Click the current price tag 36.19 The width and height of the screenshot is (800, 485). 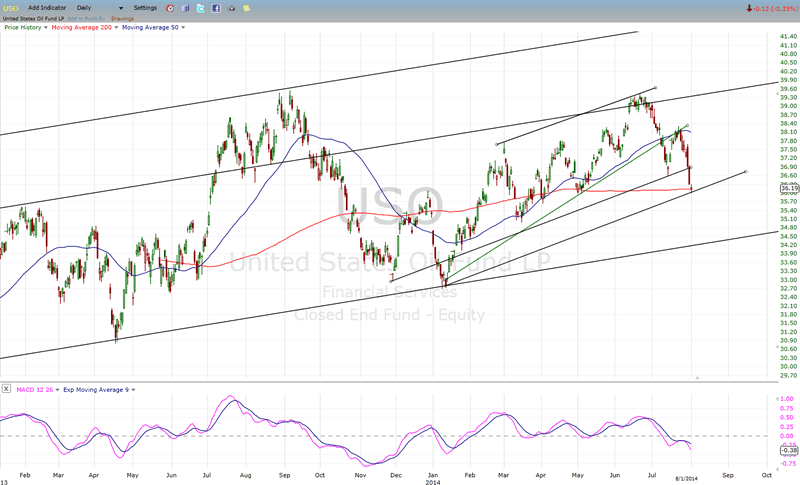click(x=789, y=189)
